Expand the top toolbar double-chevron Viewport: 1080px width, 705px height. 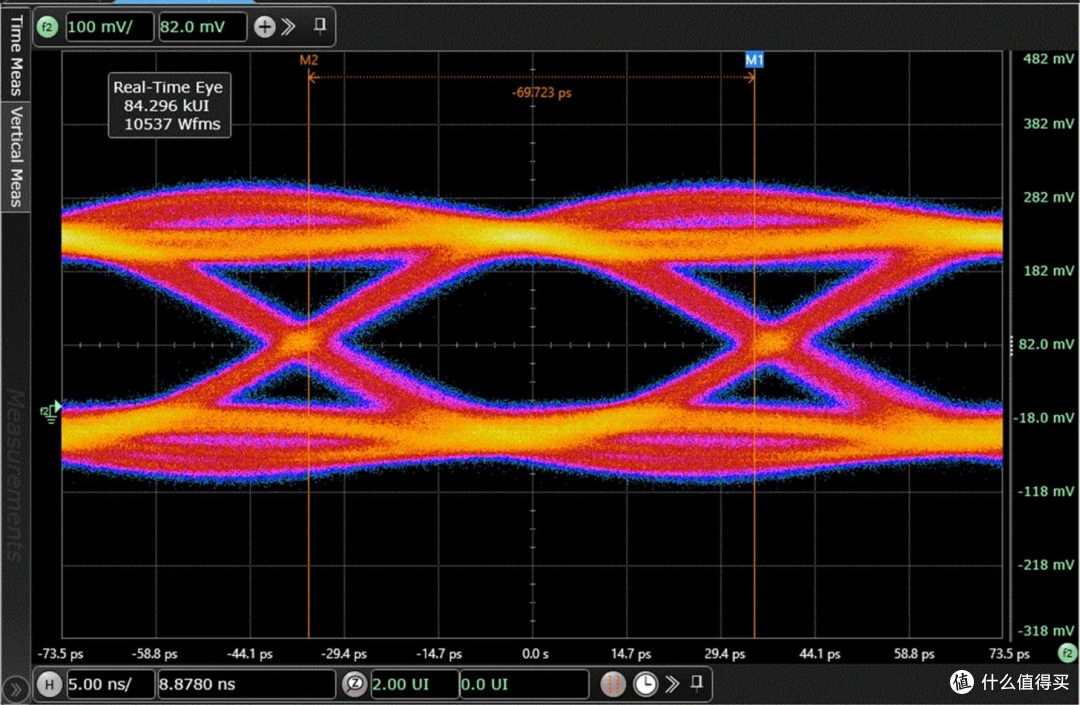289,27
